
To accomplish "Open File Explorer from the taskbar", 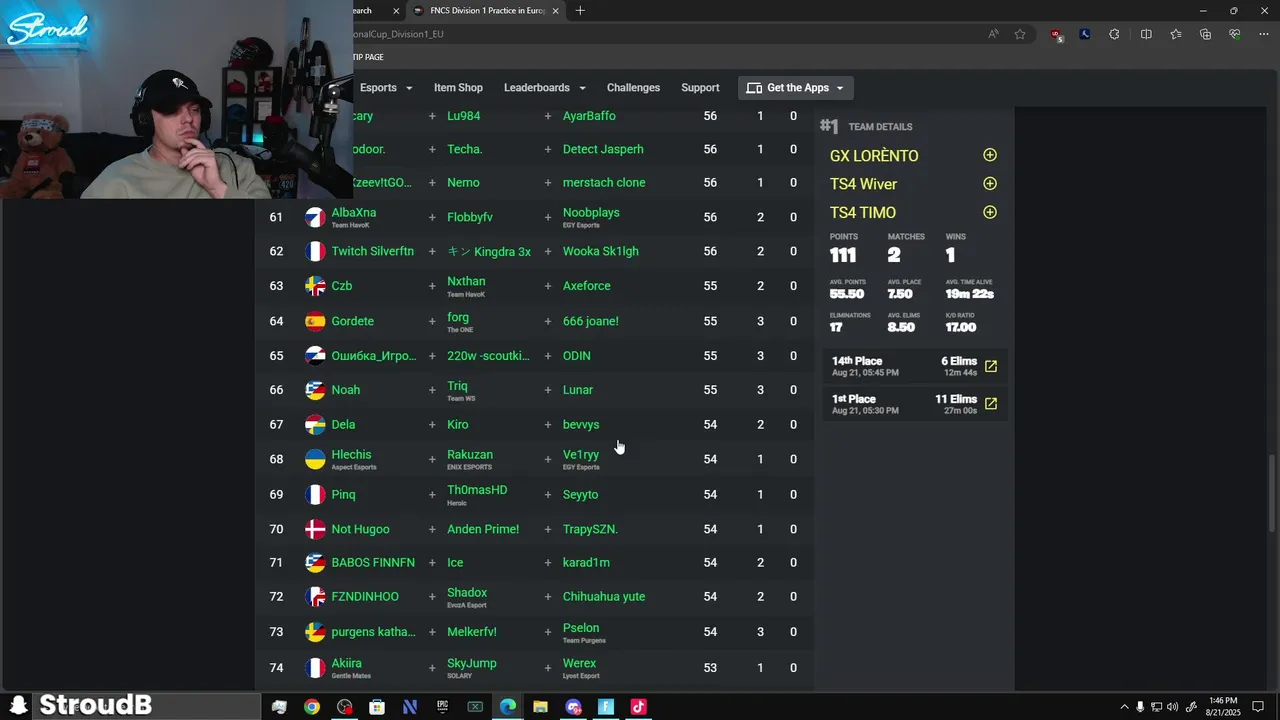I will click(540, 707).
